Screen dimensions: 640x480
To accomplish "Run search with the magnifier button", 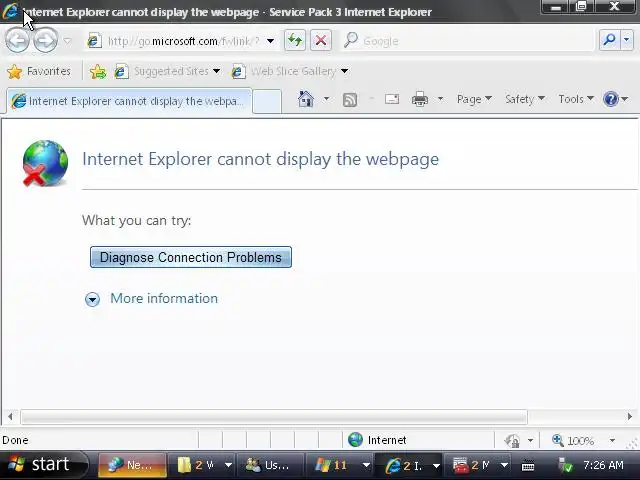I will tap(610, 40).
